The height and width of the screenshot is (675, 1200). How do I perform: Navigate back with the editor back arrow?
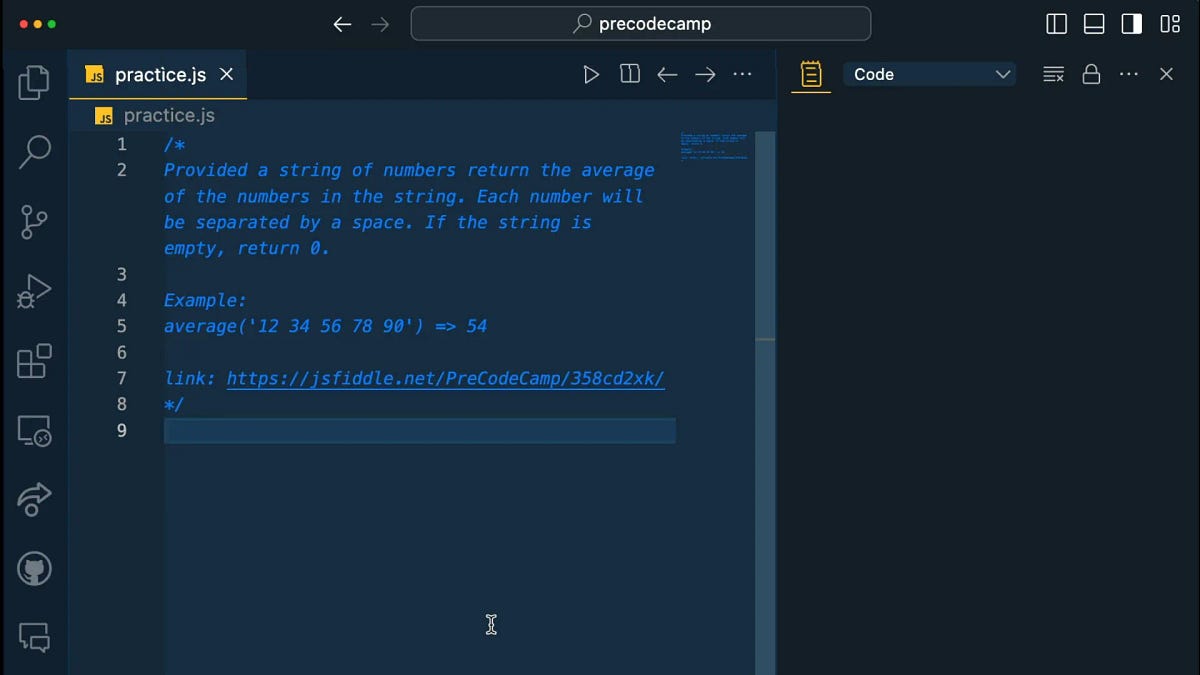[x=667, y=74]
